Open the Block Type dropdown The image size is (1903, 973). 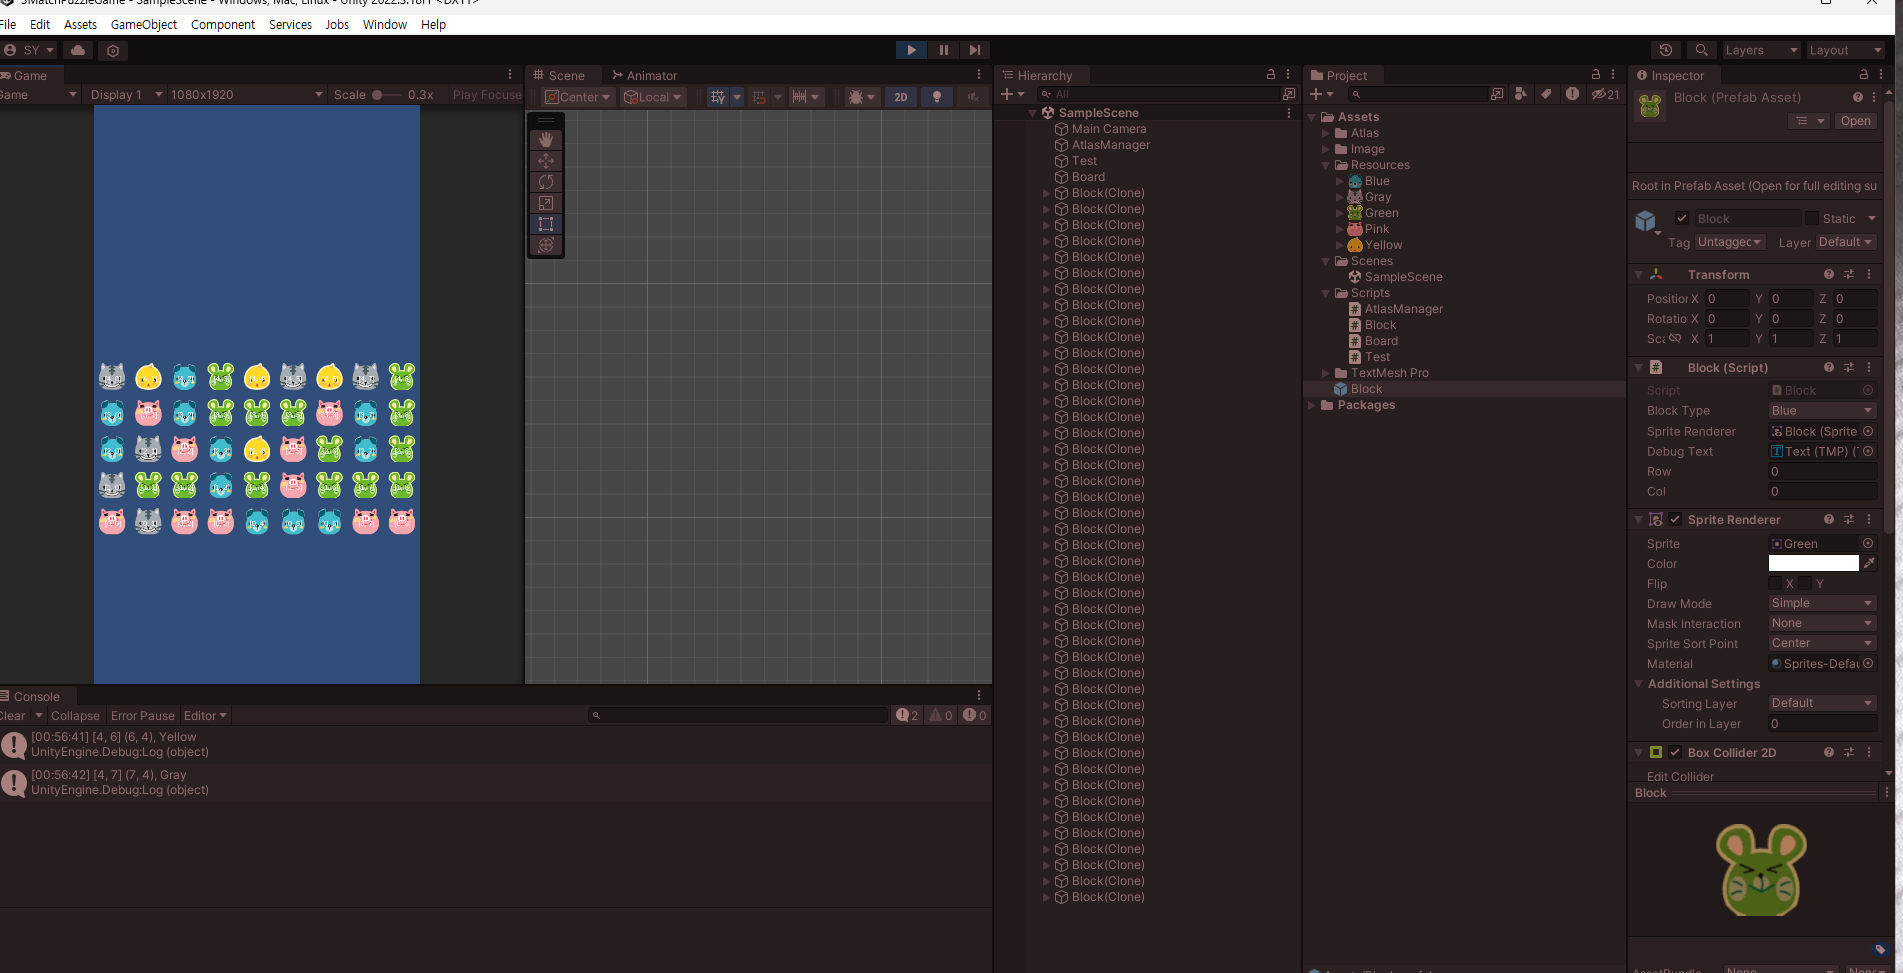pos(1822,410)
